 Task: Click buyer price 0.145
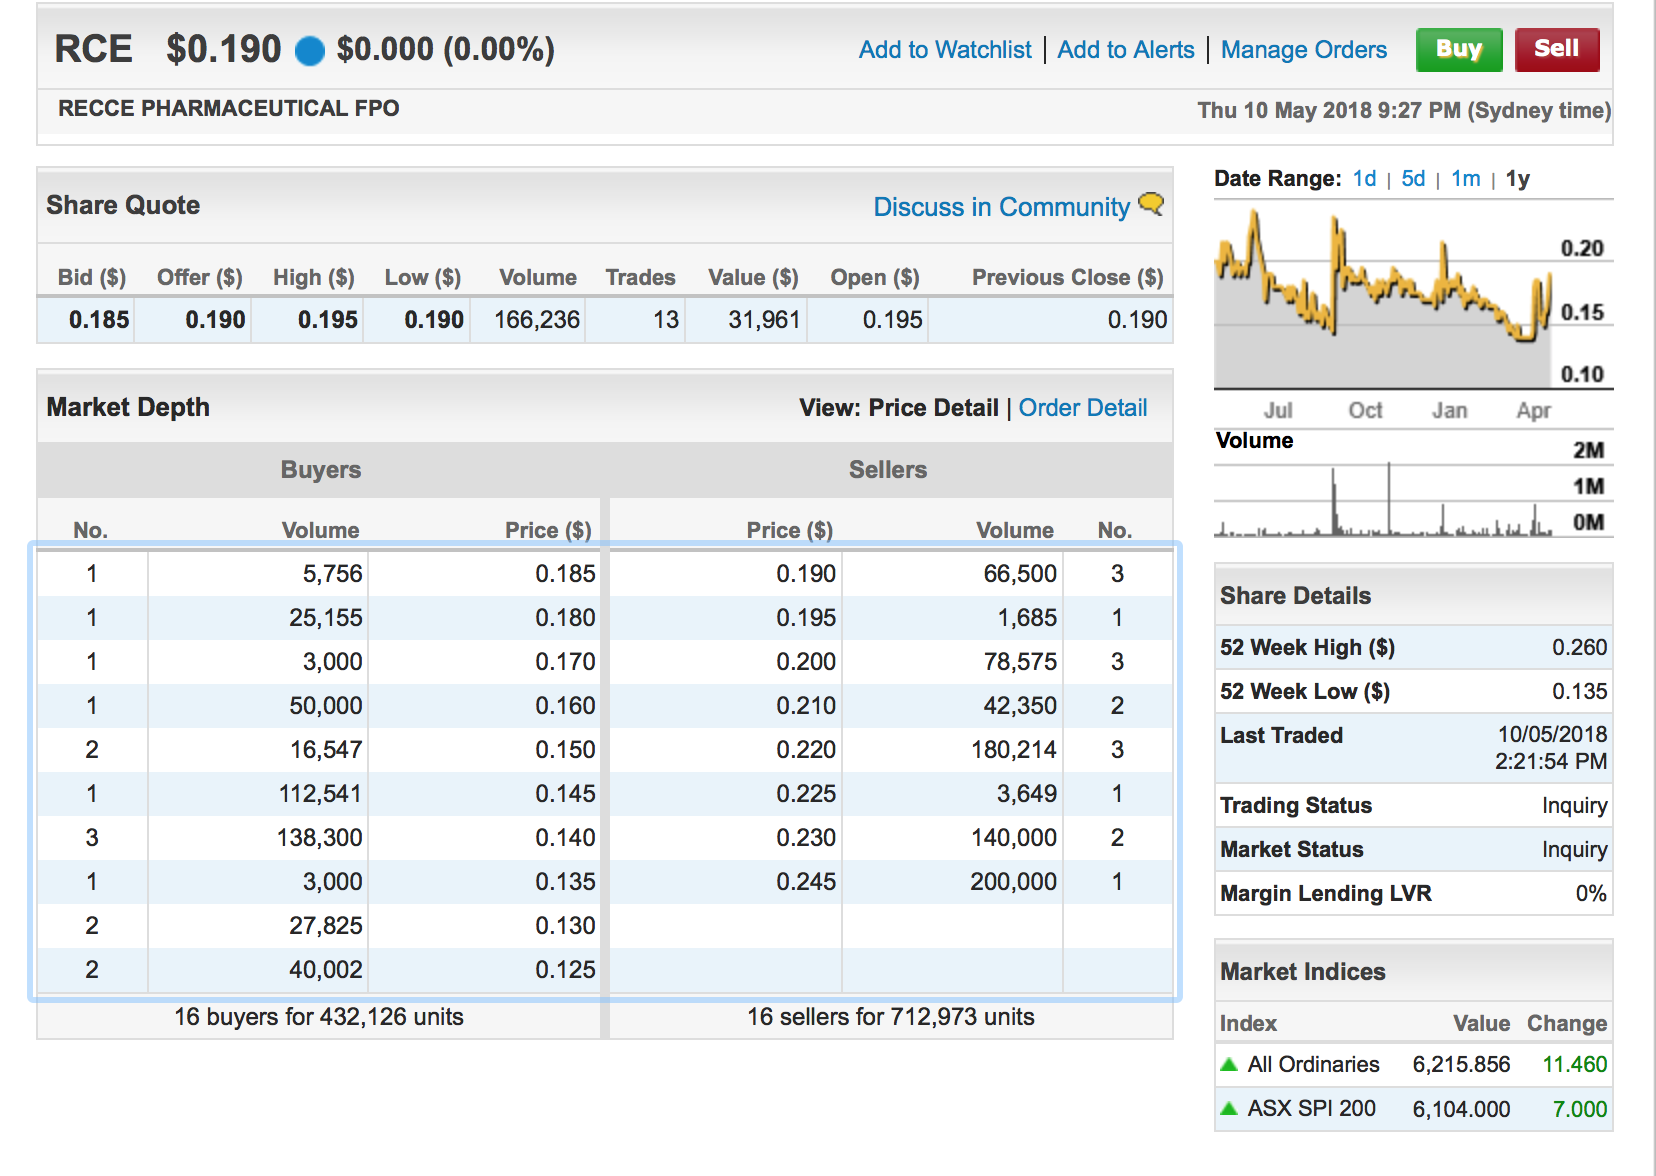565,794
